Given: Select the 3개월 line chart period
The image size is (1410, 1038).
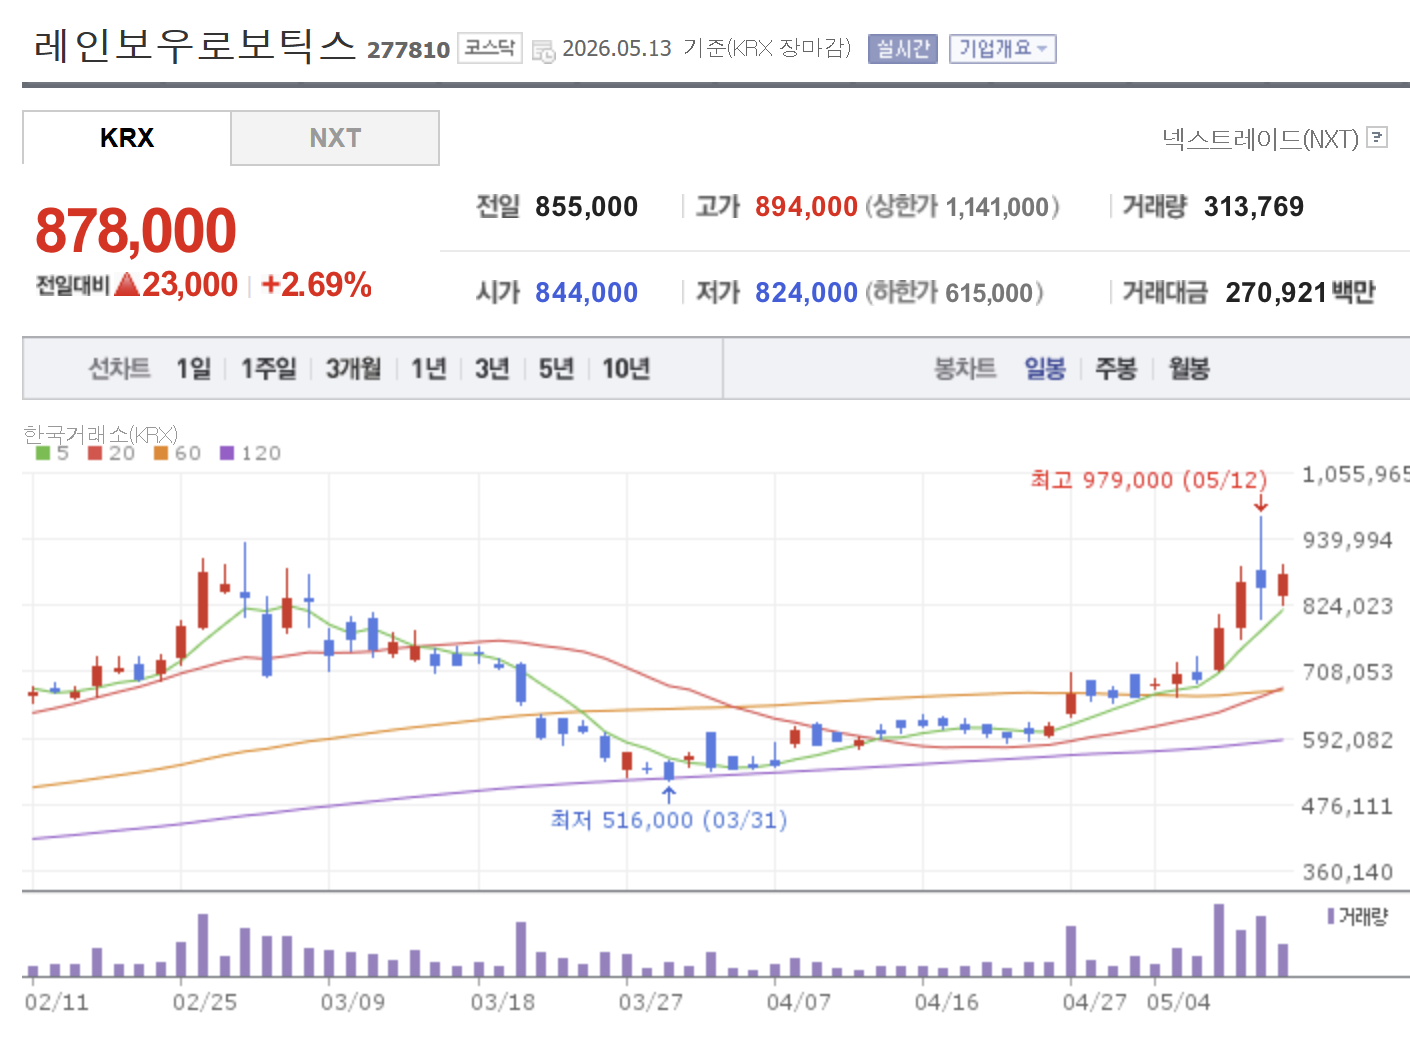Looking at the screenshot, I should pyautogui.click(x=354, y=369).
